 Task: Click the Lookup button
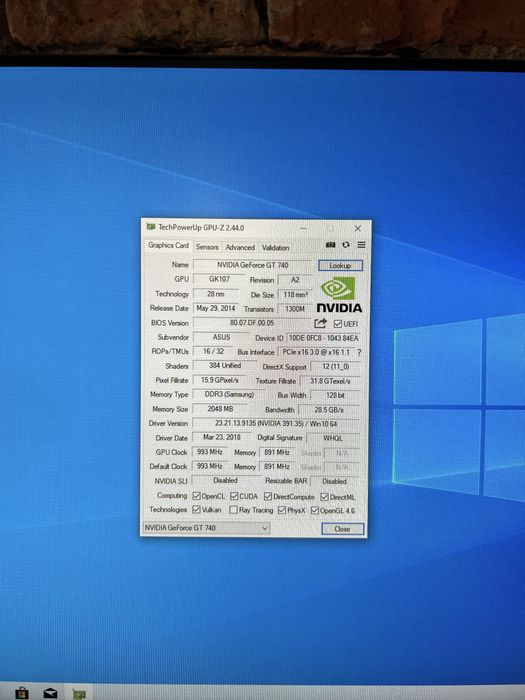340,266
